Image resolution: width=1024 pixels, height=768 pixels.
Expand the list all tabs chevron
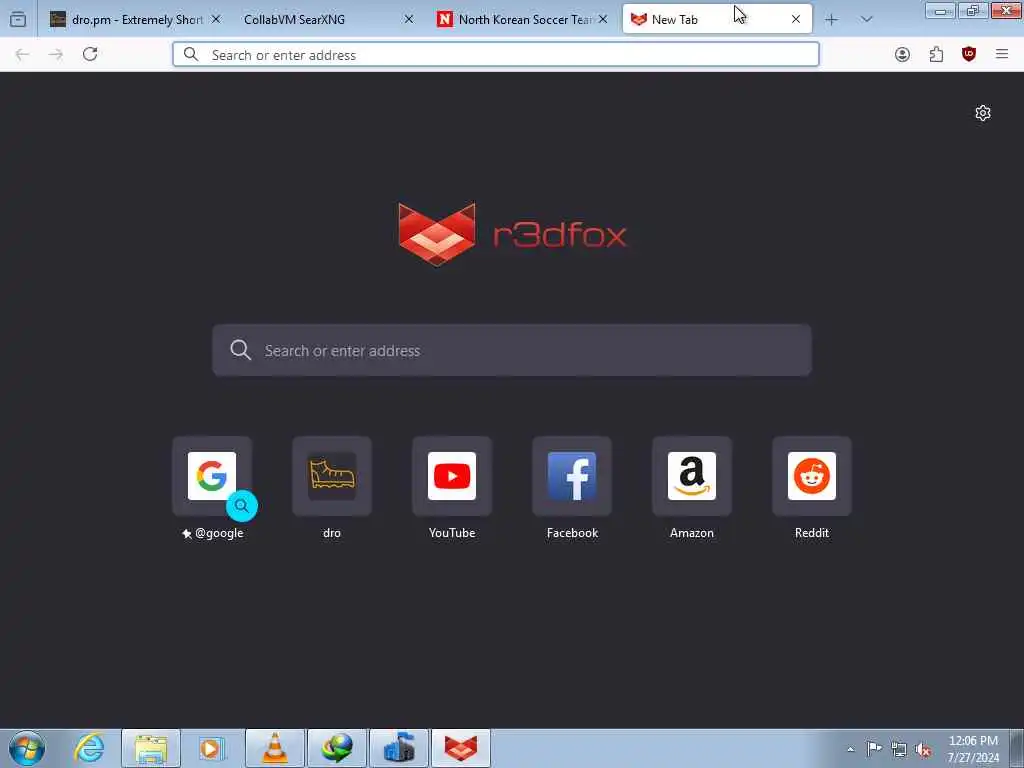pos(866,20)
